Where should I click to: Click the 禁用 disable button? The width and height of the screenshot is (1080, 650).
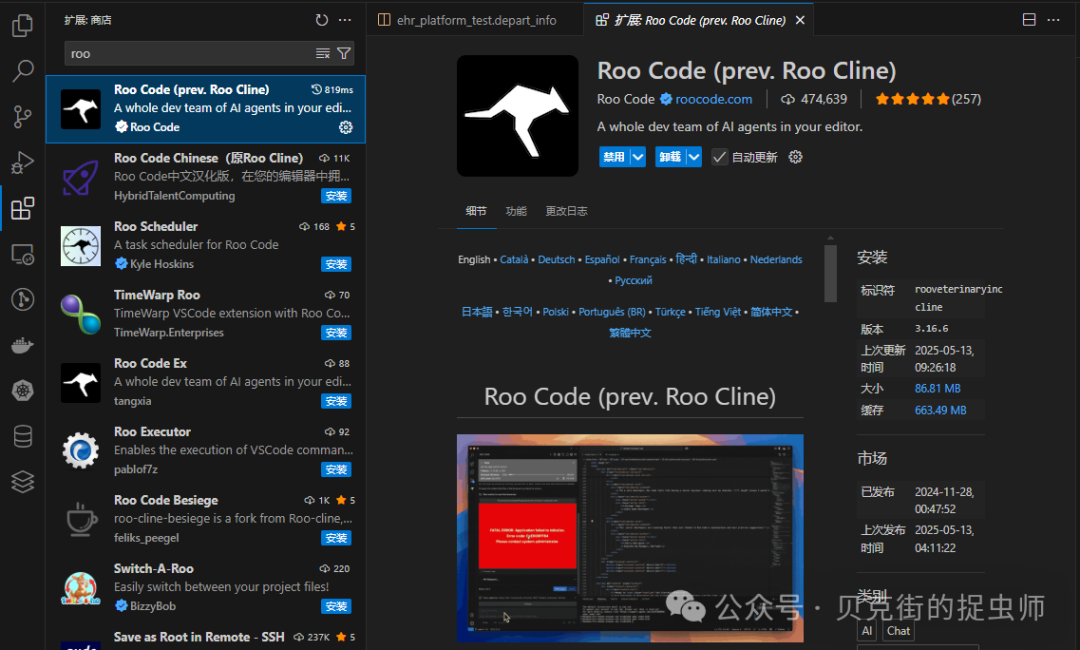pyautogui.click(x=614, y=157)
